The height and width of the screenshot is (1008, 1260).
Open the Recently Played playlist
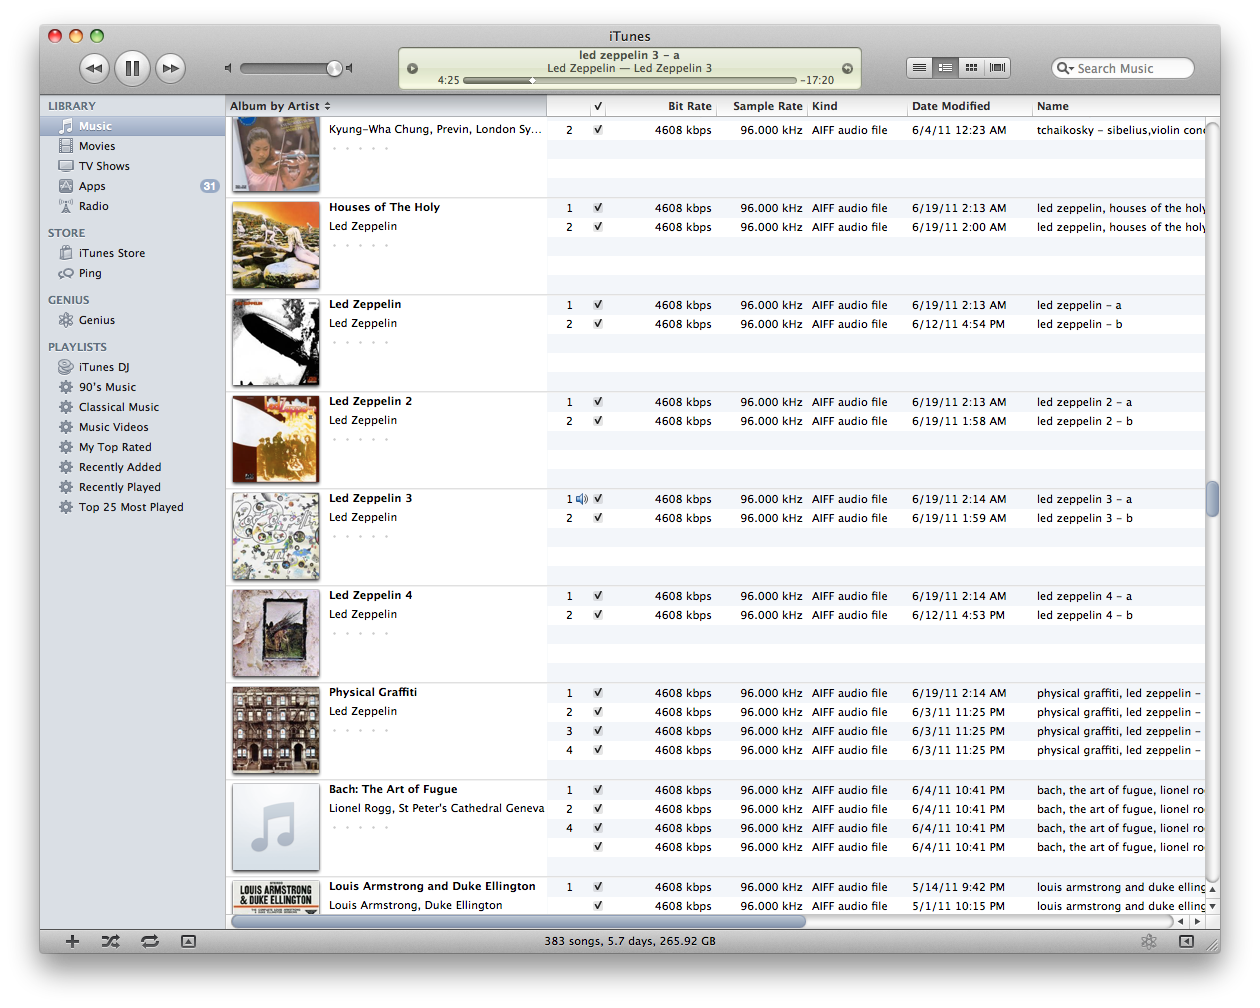(132, 487)
